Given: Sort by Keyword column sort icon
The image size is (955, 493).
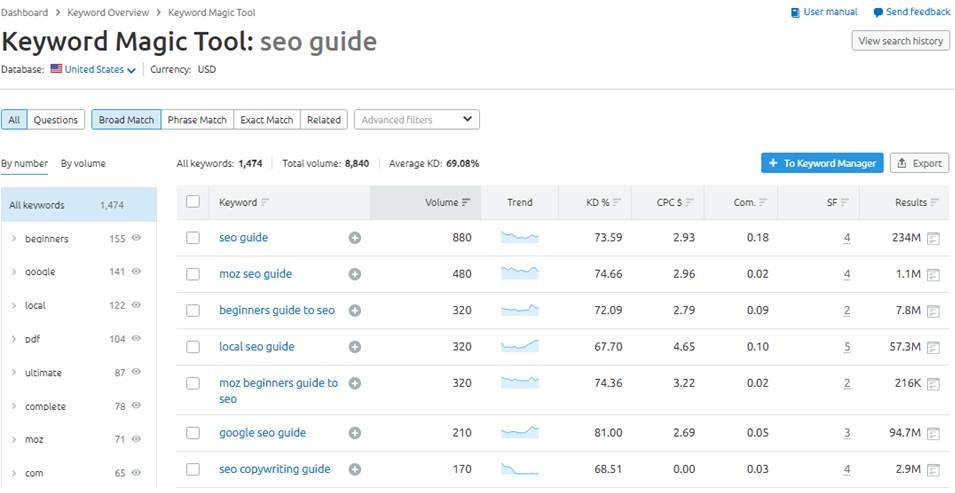Looking at the screenshot, I should tap(265, 202).
